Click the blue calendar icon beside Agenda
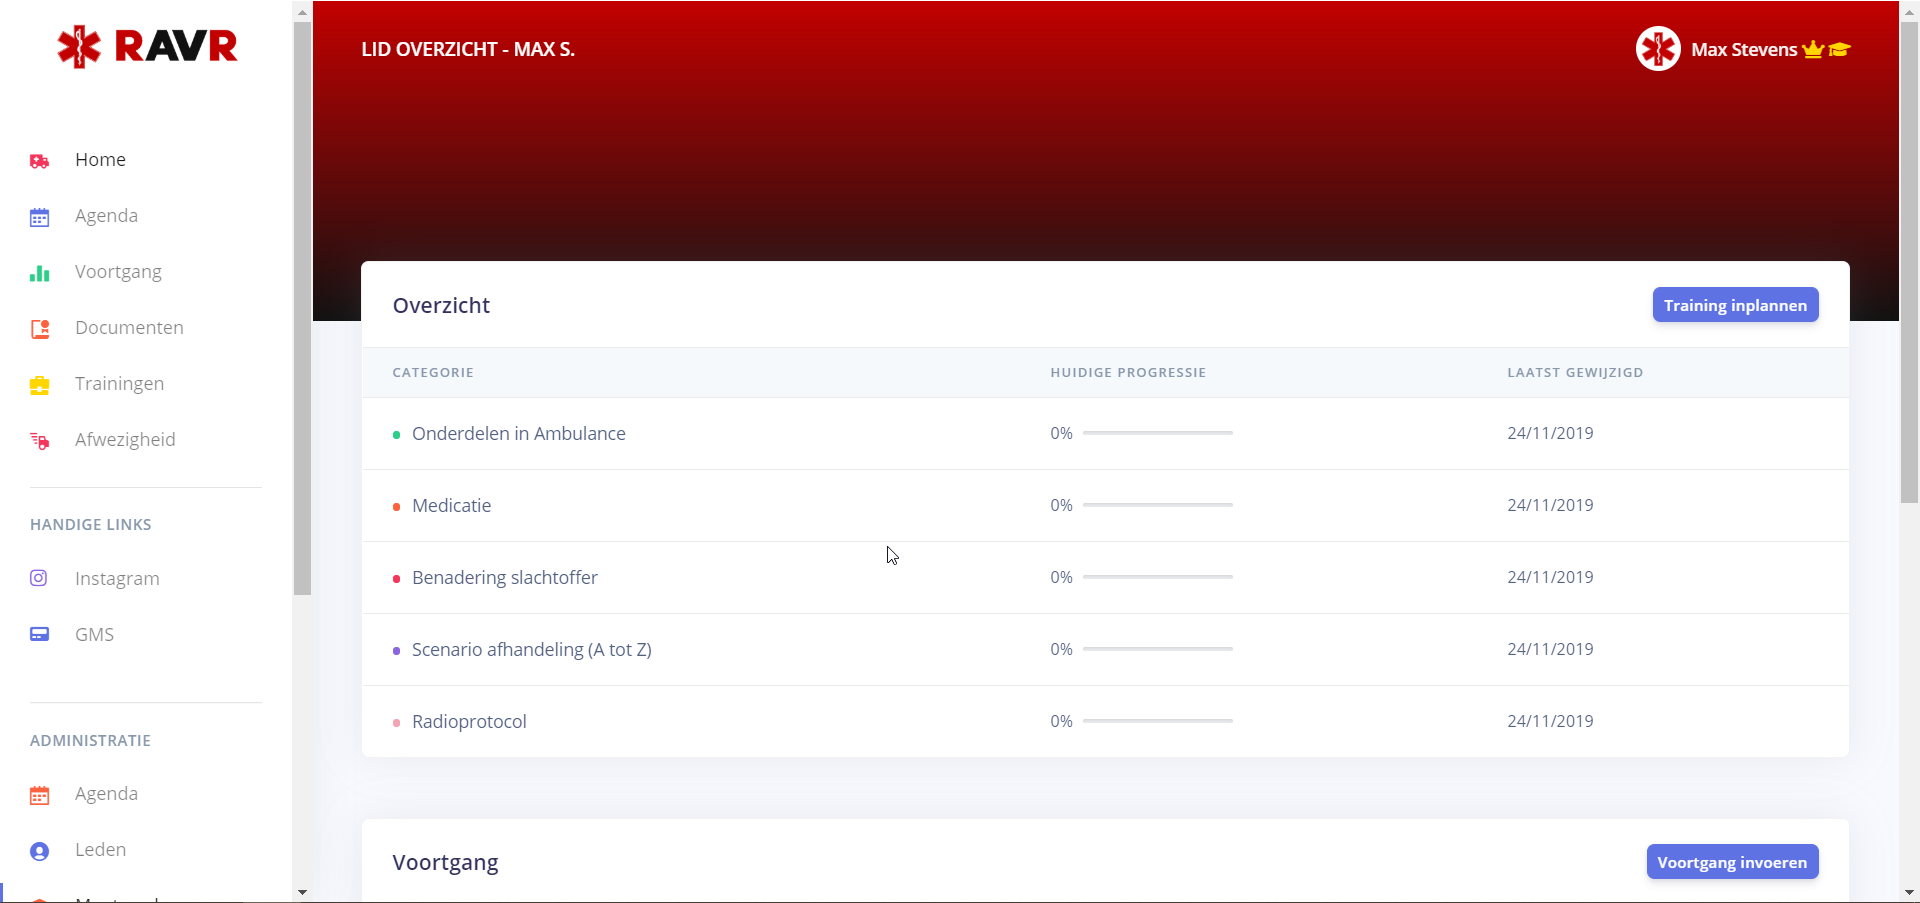Viewport: 1920px width, 903px height. coord(40,217)
